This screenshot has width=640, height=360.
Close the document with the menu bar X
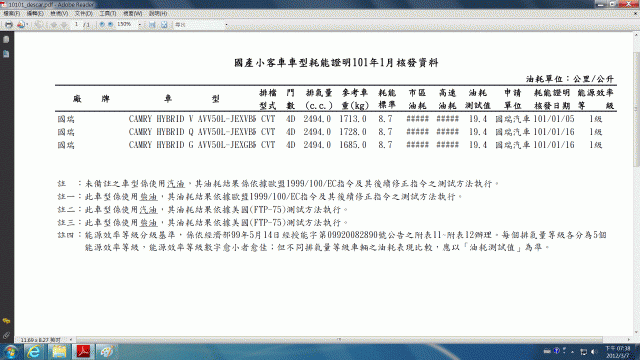click(x=636, y=13)
